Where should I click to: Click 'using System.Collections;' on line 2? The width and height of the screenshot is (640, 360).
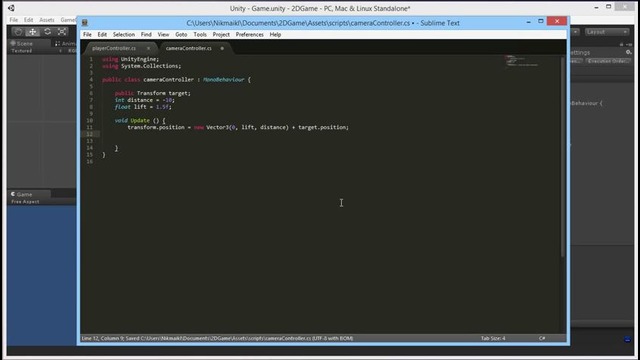142,66
